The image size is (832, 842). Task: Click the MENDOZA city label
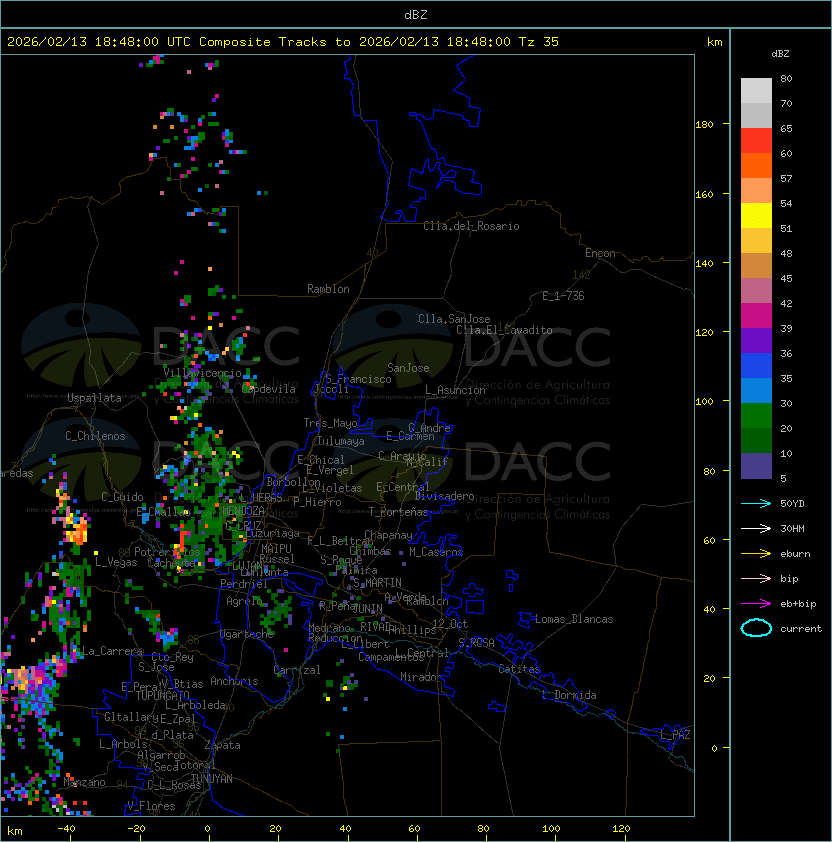pyautogui.click(x=243, y=510)
